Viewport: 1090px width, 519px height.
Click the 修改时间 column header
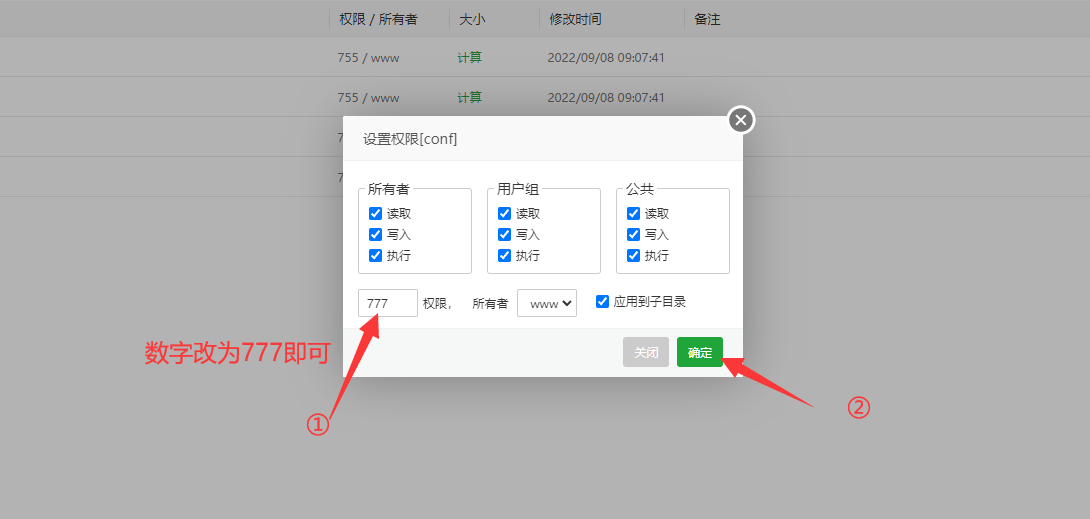click(575, 19)
